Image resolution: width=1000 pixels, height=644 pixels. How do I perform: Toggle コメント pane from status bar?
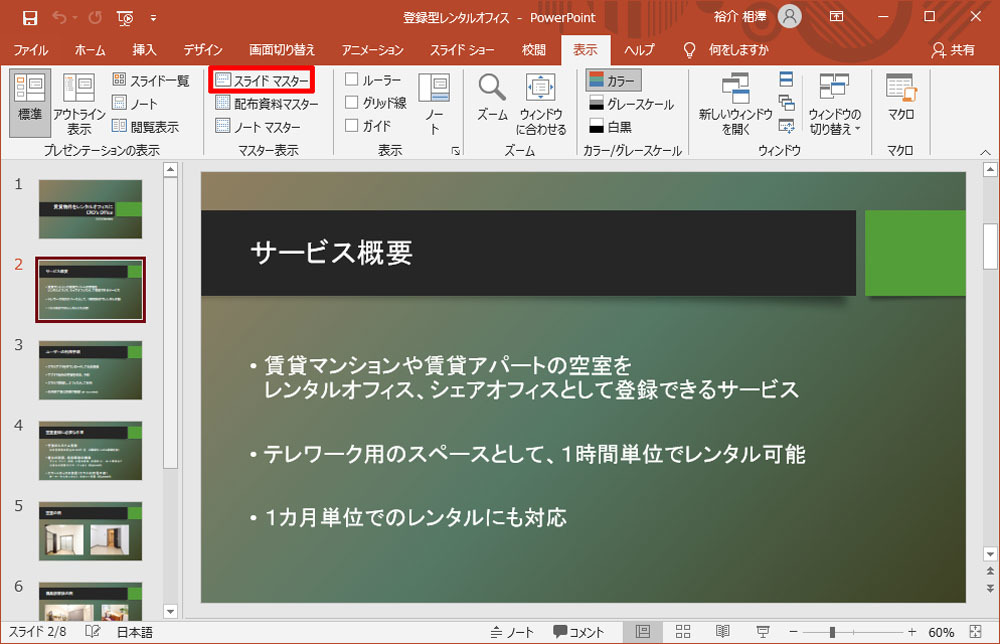(x=578, y=632)
